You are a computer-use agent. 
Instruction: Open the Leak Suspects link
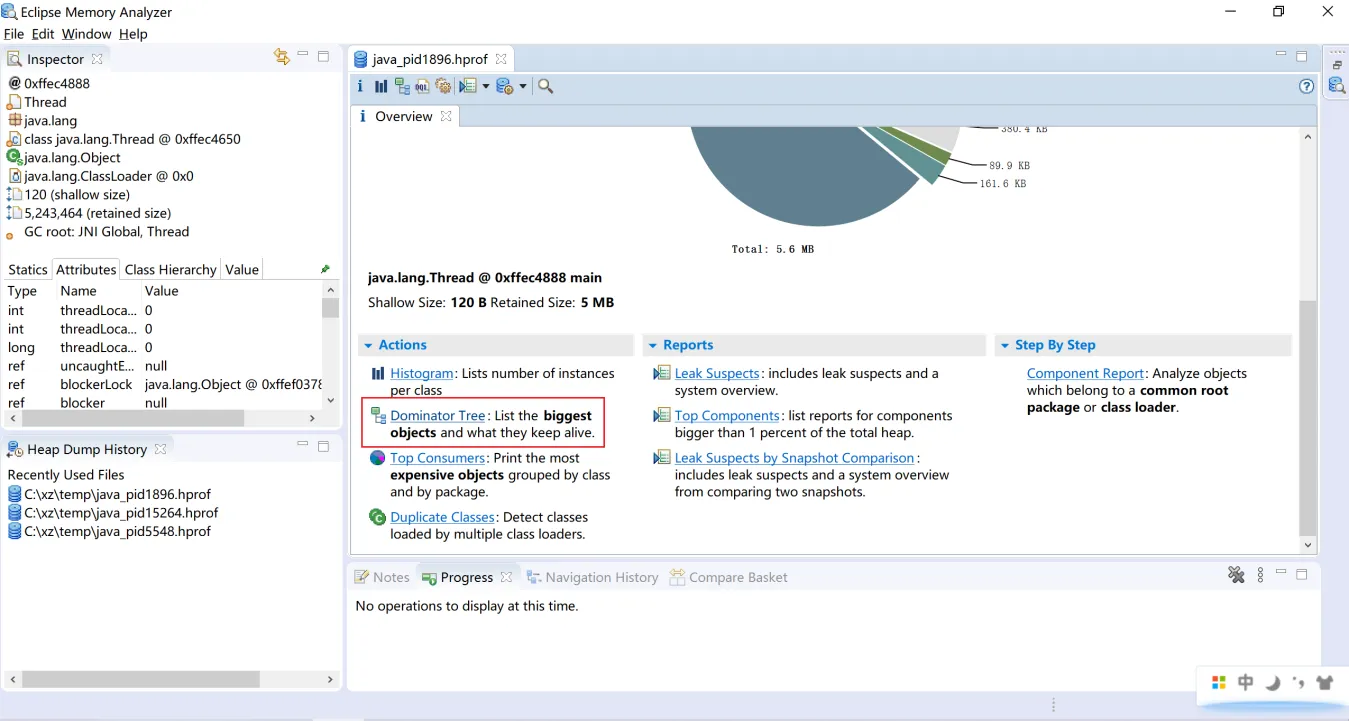(x=717, y=373)
